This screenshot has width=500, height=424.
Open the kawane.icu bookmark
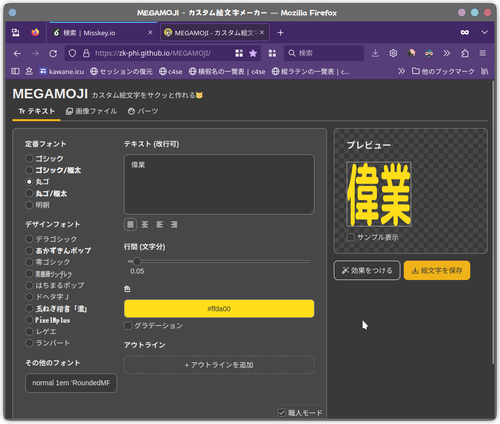[x=62, y=71]
